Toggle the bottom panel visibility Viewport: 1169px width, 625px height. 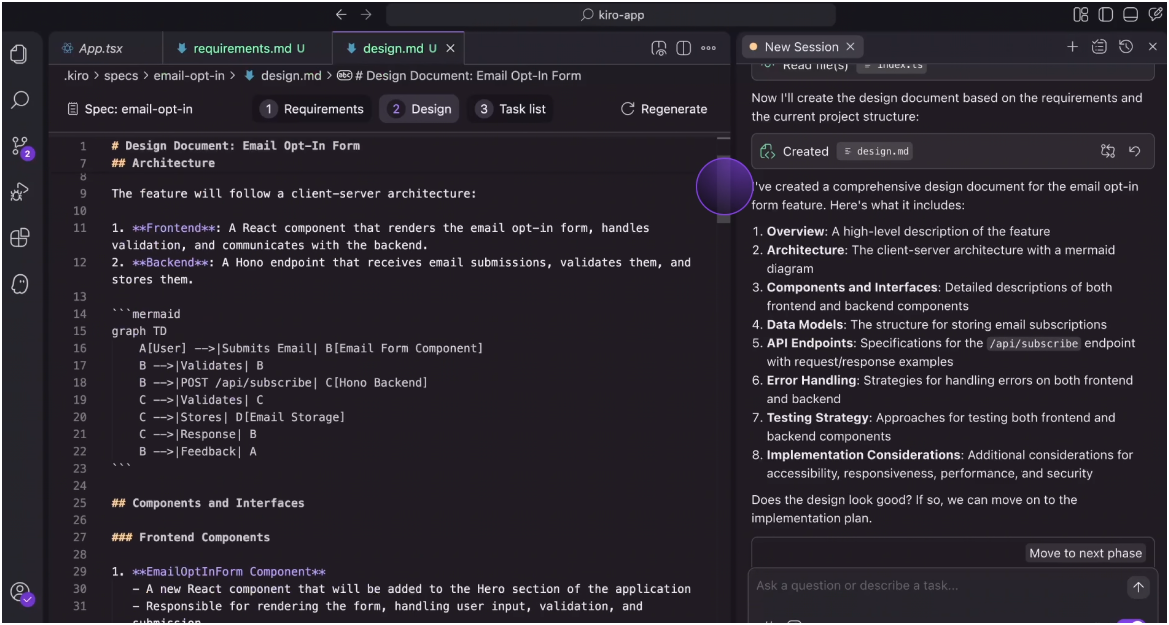(x=1130, y=15)
